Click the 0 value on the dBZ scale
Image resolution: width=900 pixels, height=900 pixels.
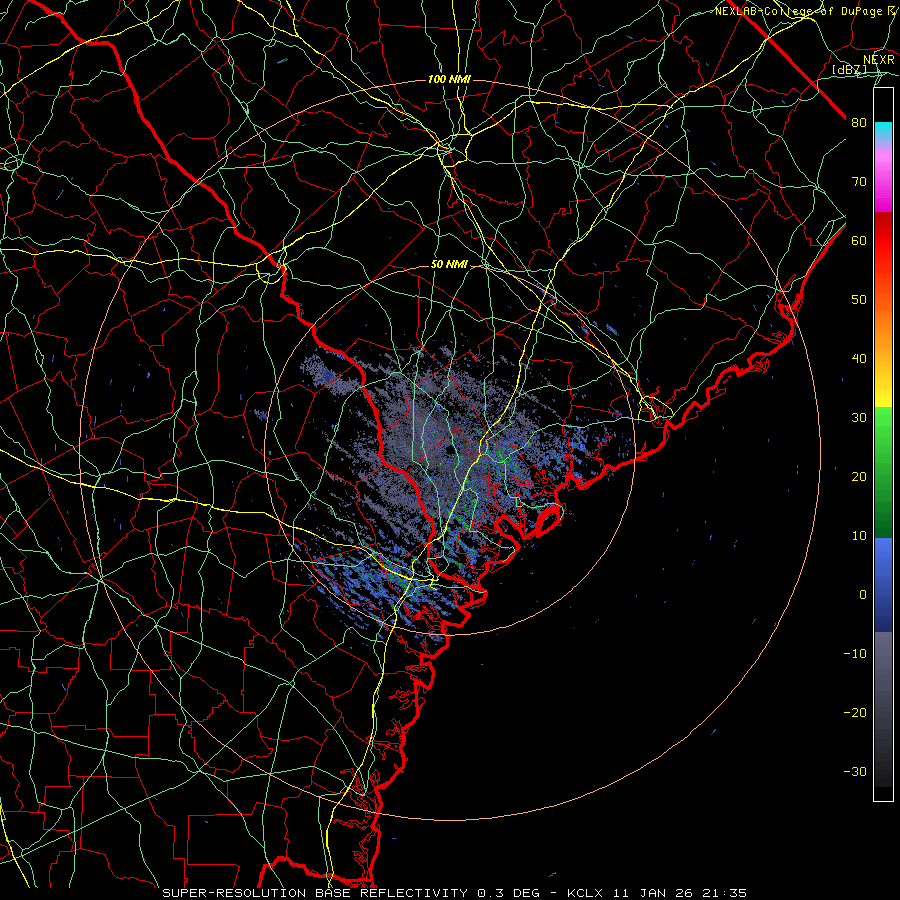863,595
